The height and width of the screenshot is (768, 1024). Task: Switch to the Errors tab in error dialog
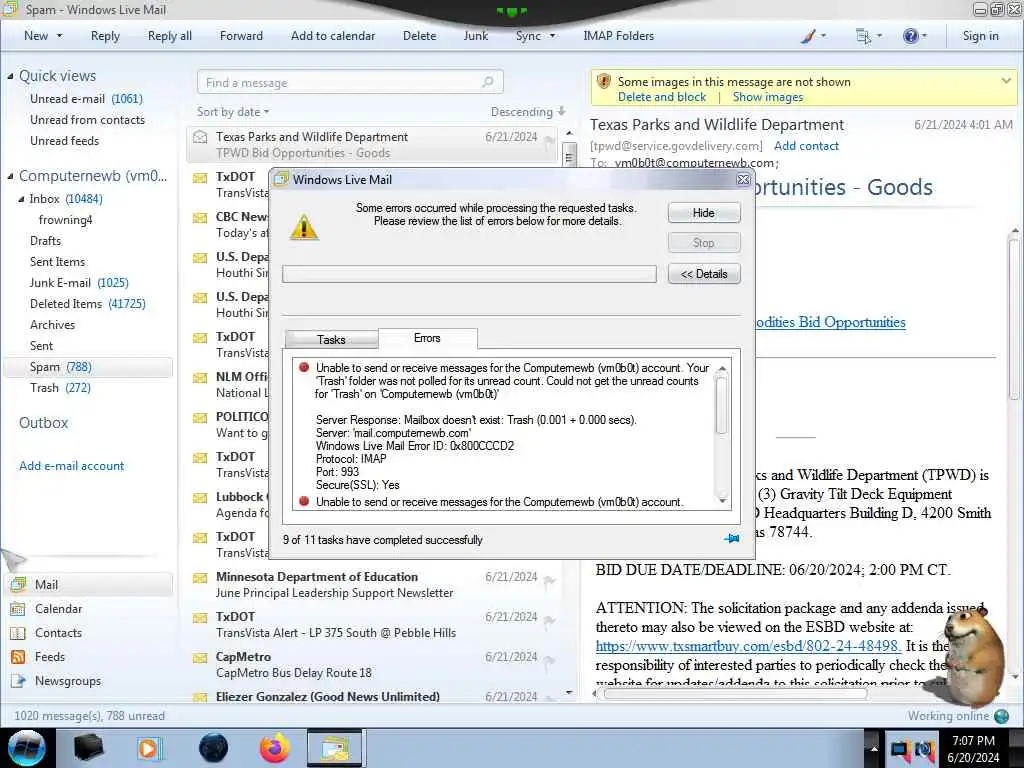(427, 338)
